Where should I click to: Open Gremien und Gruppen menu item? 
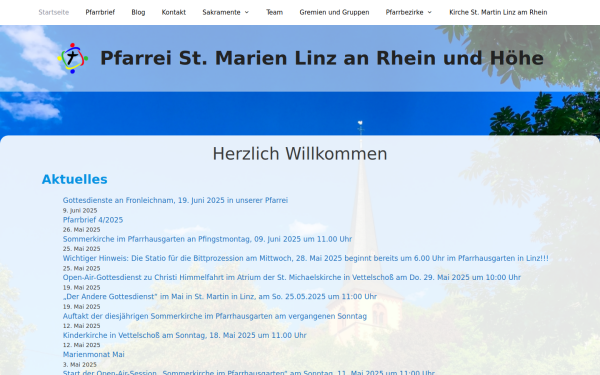[x=334, y=12]
